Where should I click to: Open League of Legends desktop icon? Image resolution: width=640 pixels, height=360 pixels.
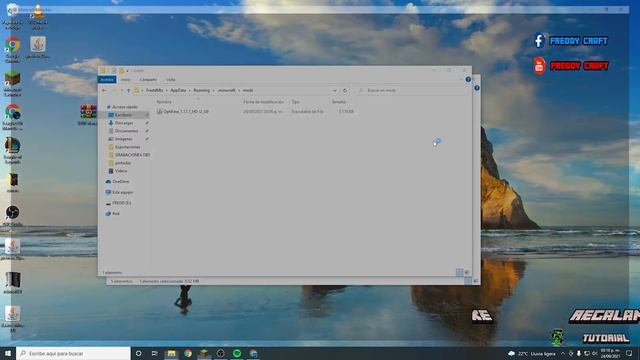[x=12, y=151]
